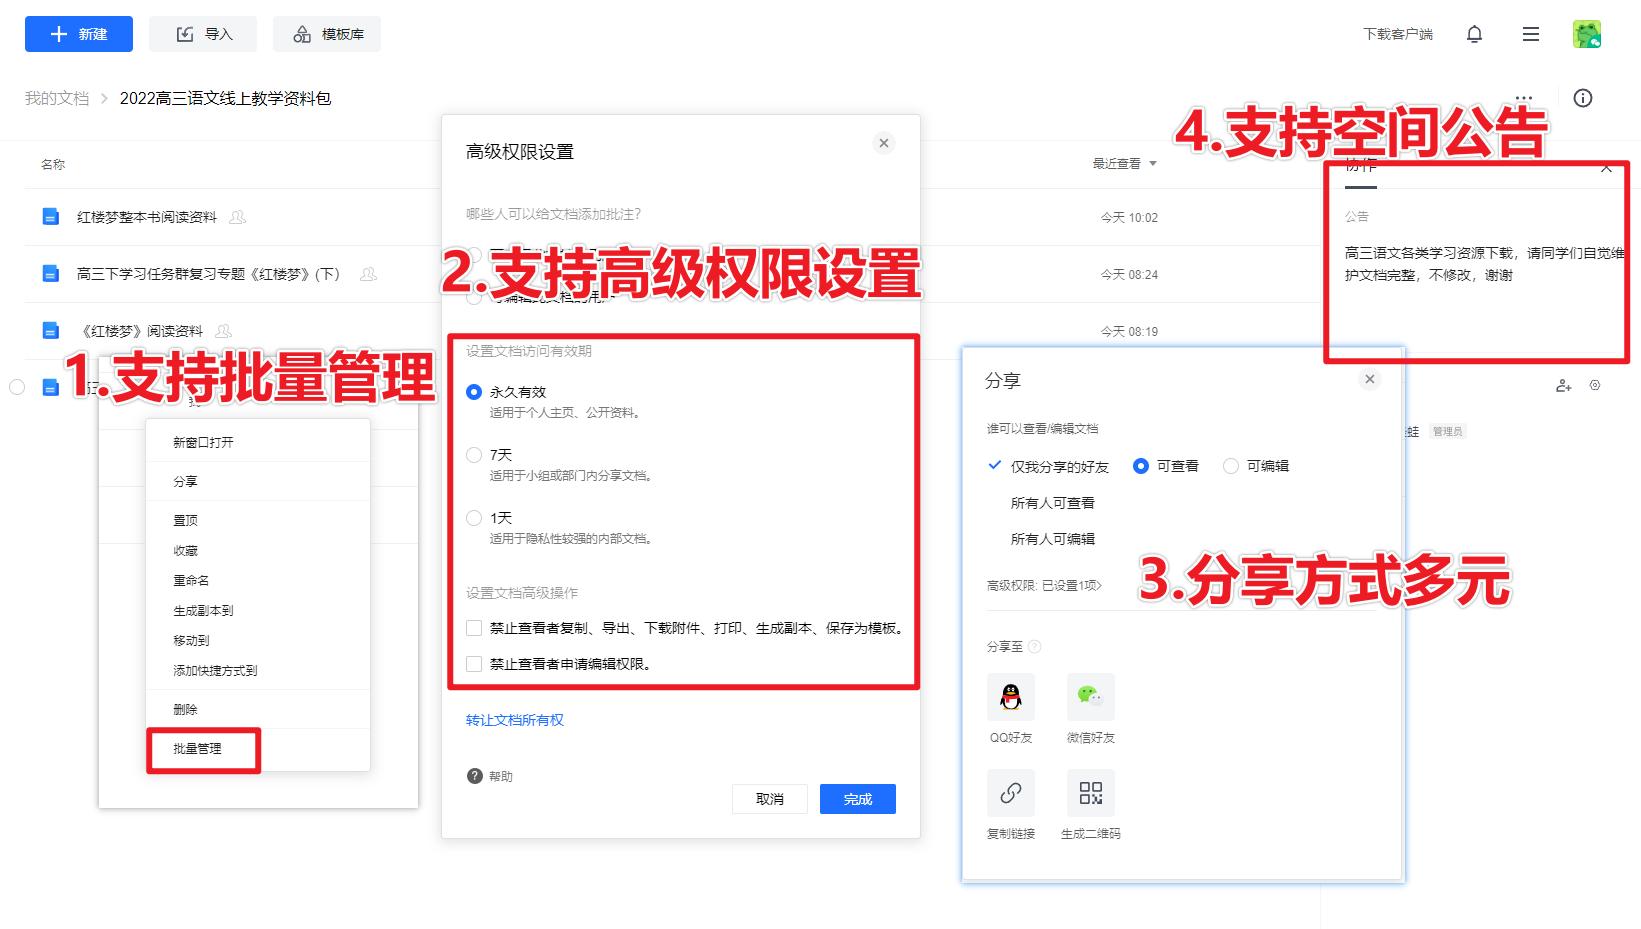
Task: Open the 模板库 template library
Action: tap(327, 33)
